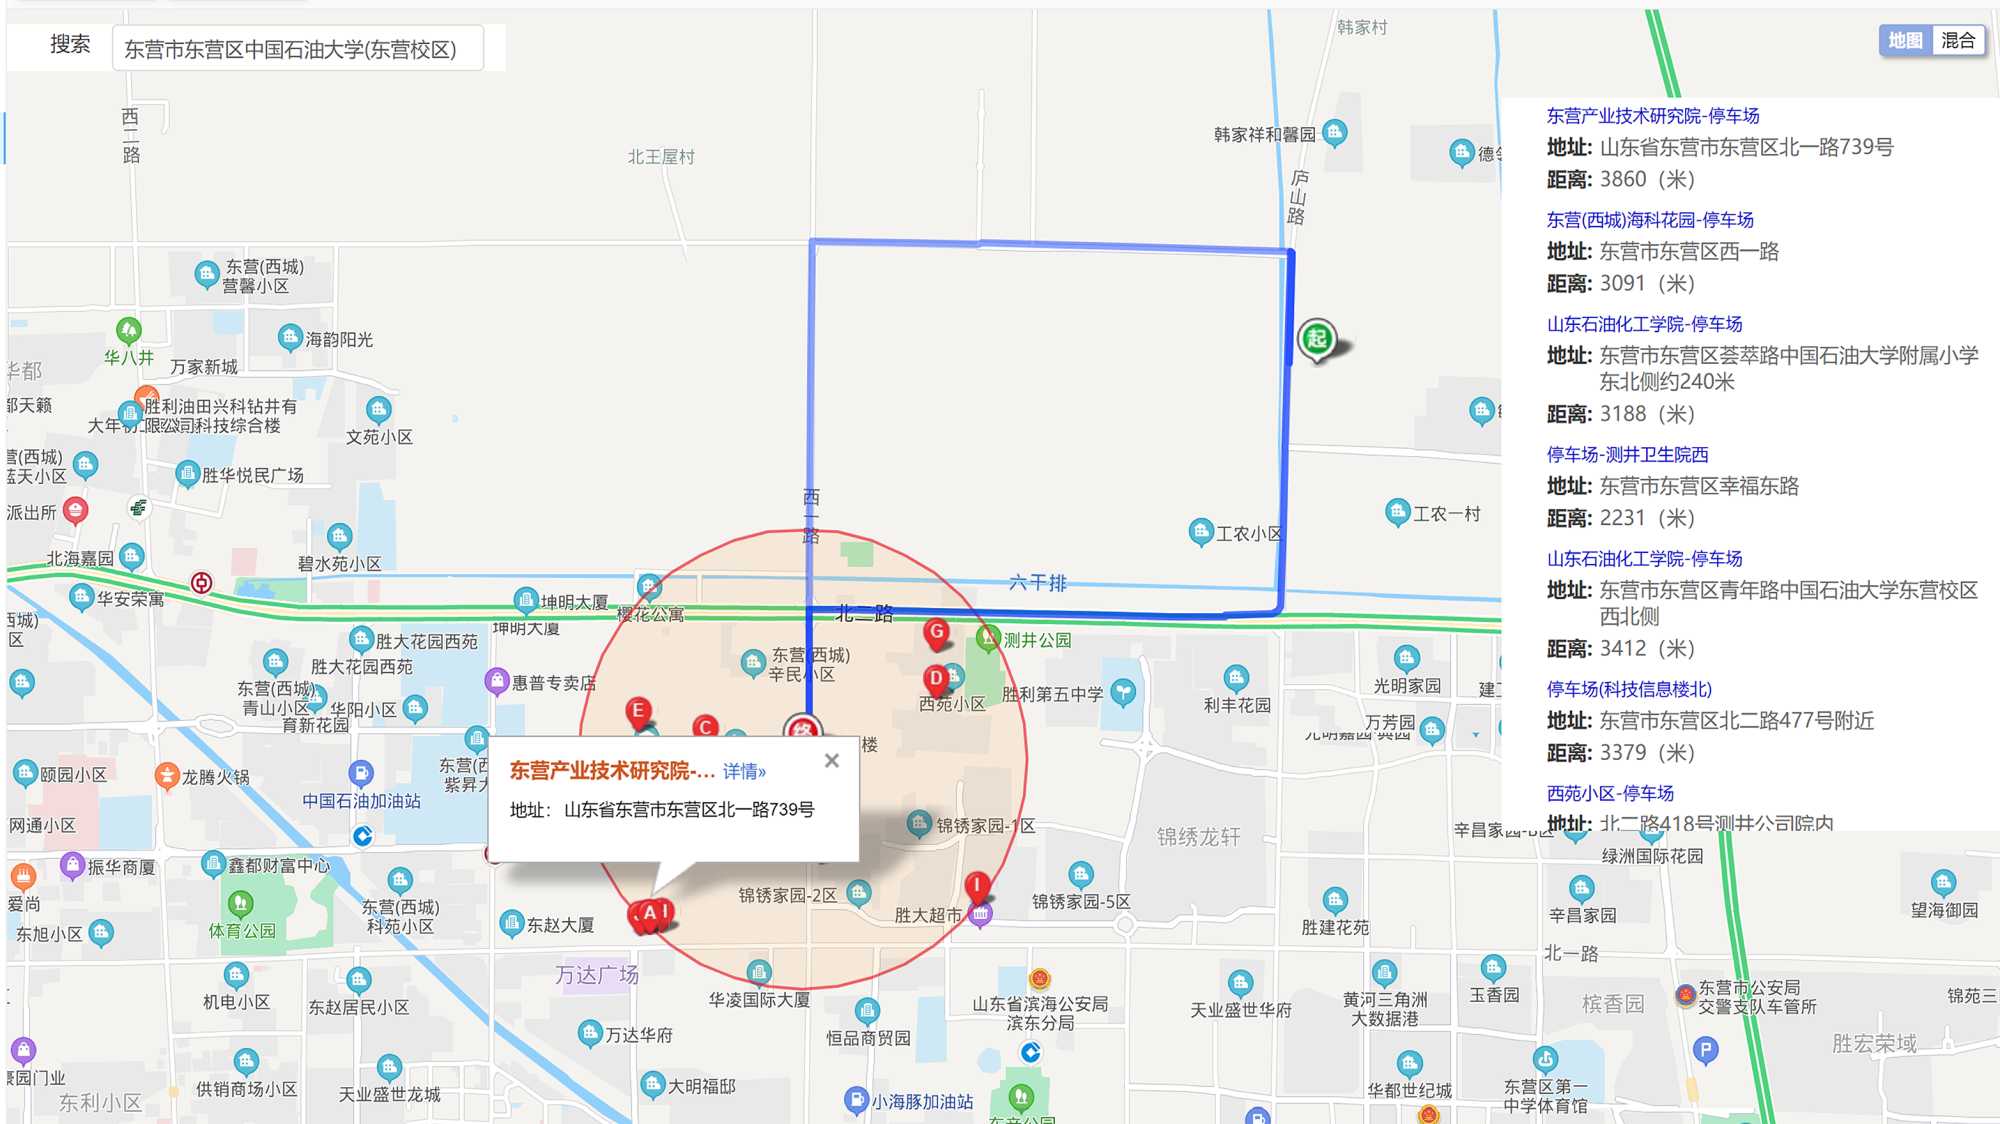Click the green route start marker
Screen dimensions: 2000x1124
pyautogui.click(x=1317, y=338)
